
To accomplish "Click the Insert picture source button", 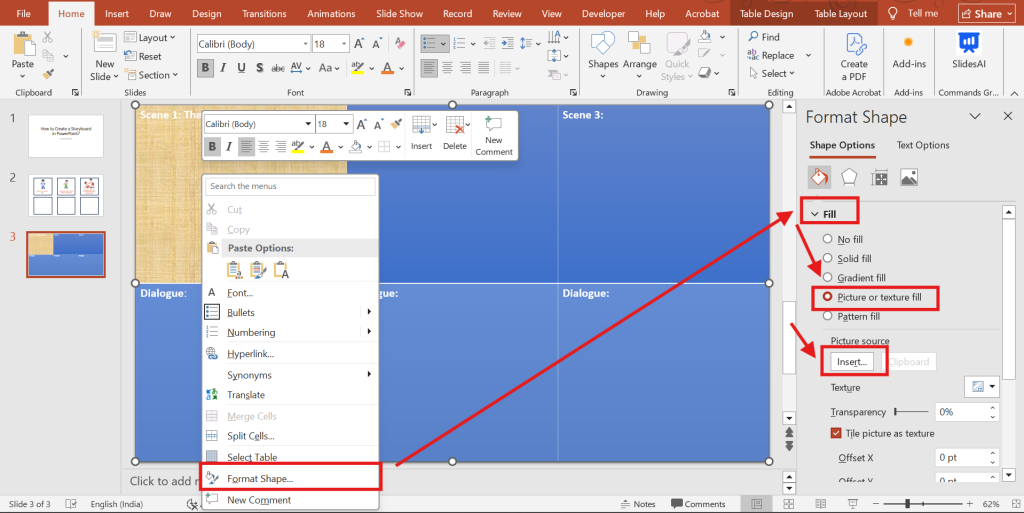I will coord(852,362).
